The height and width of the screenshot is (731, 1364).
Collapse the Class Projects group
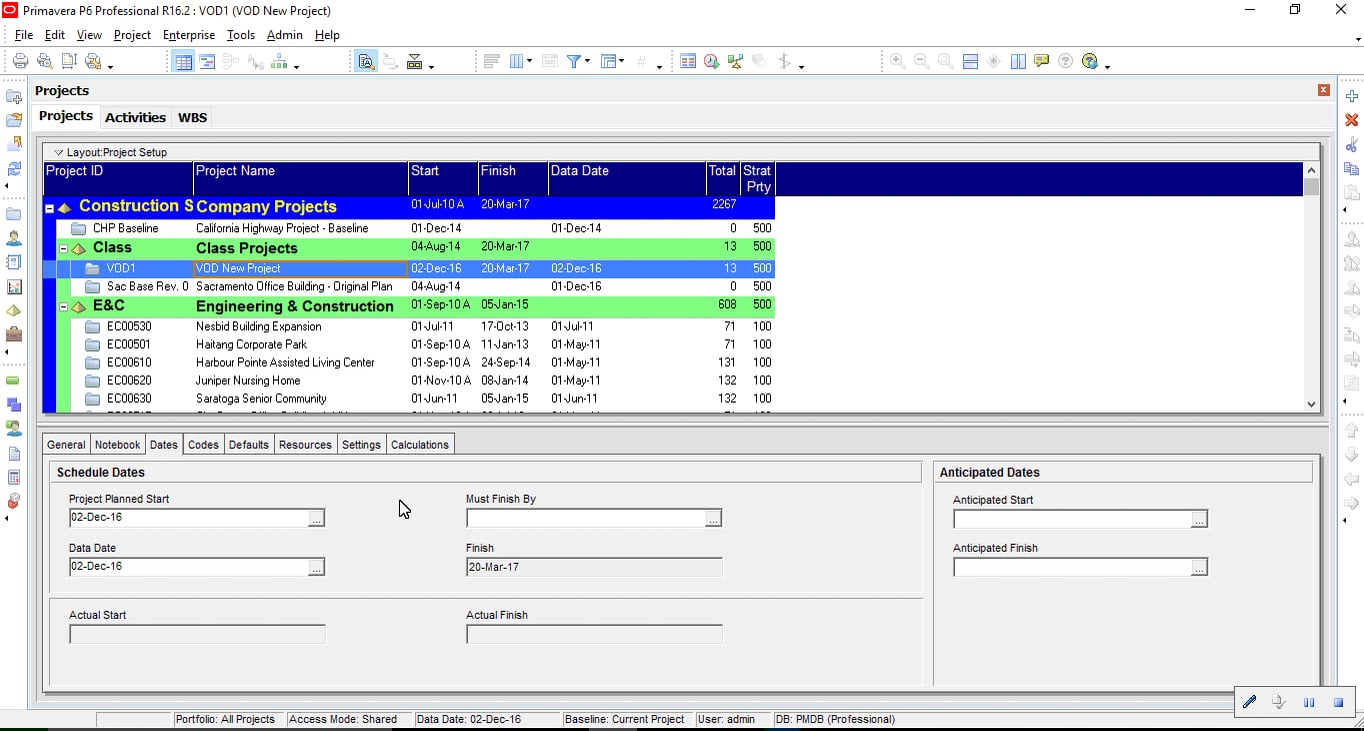pos(63,248)
